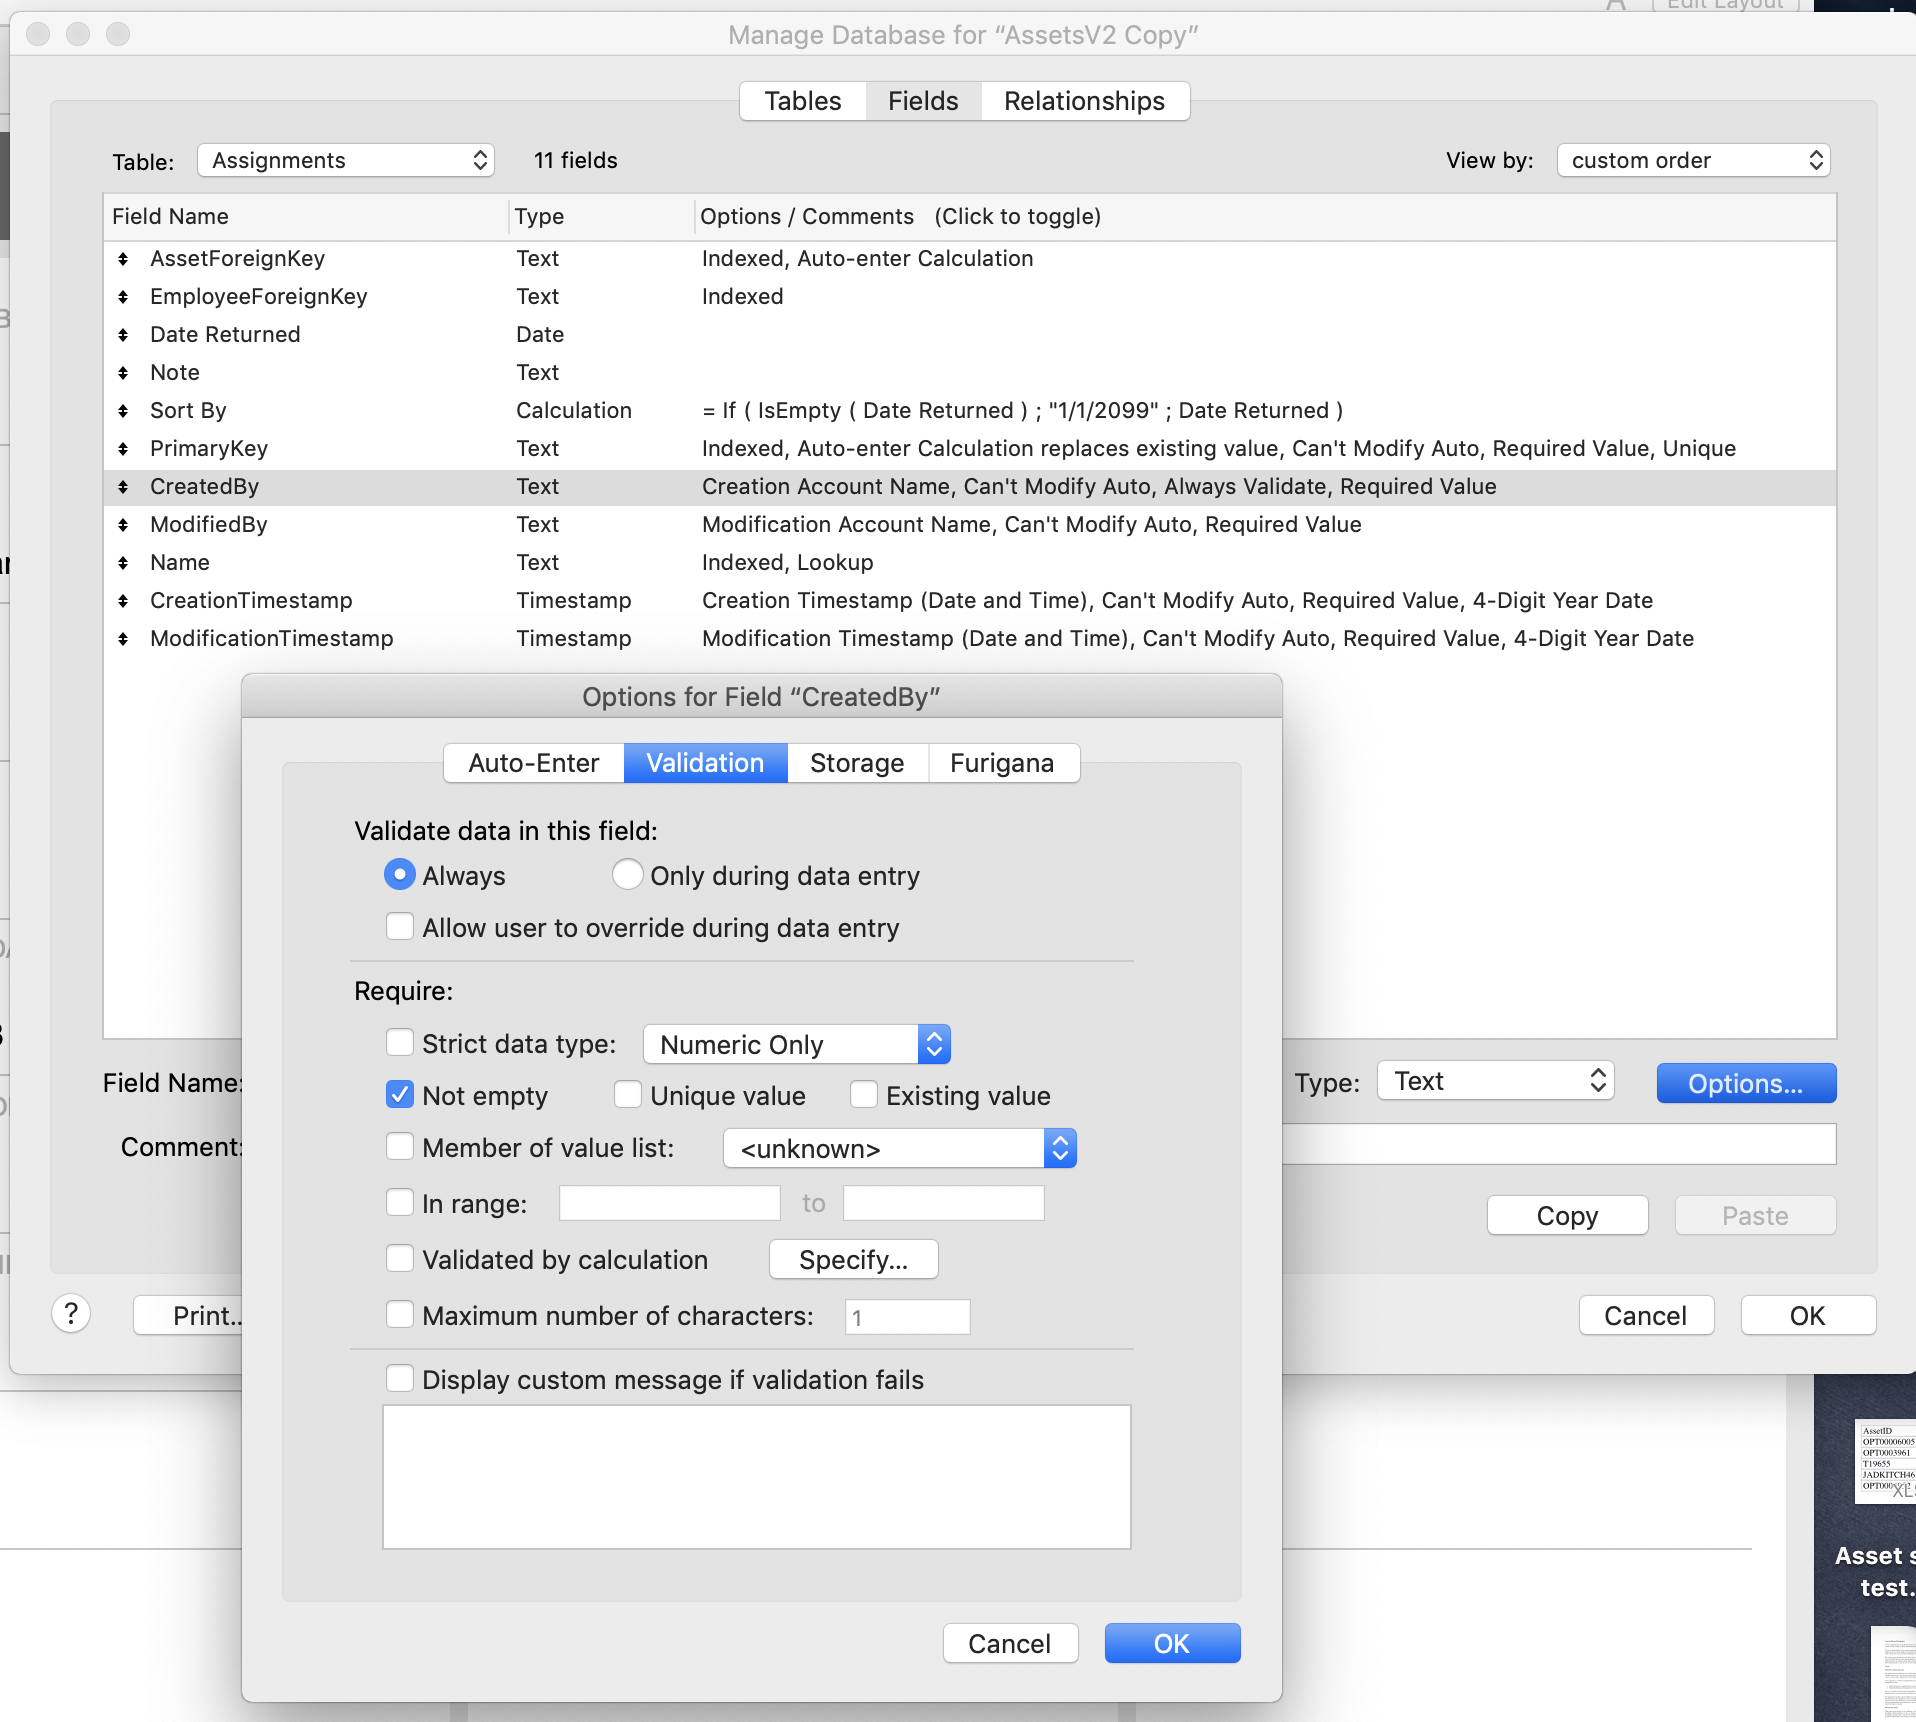This screenshot has width=1916, height=1722.
Task: Click the range start input field
Action: click(x=670, y=1203)
